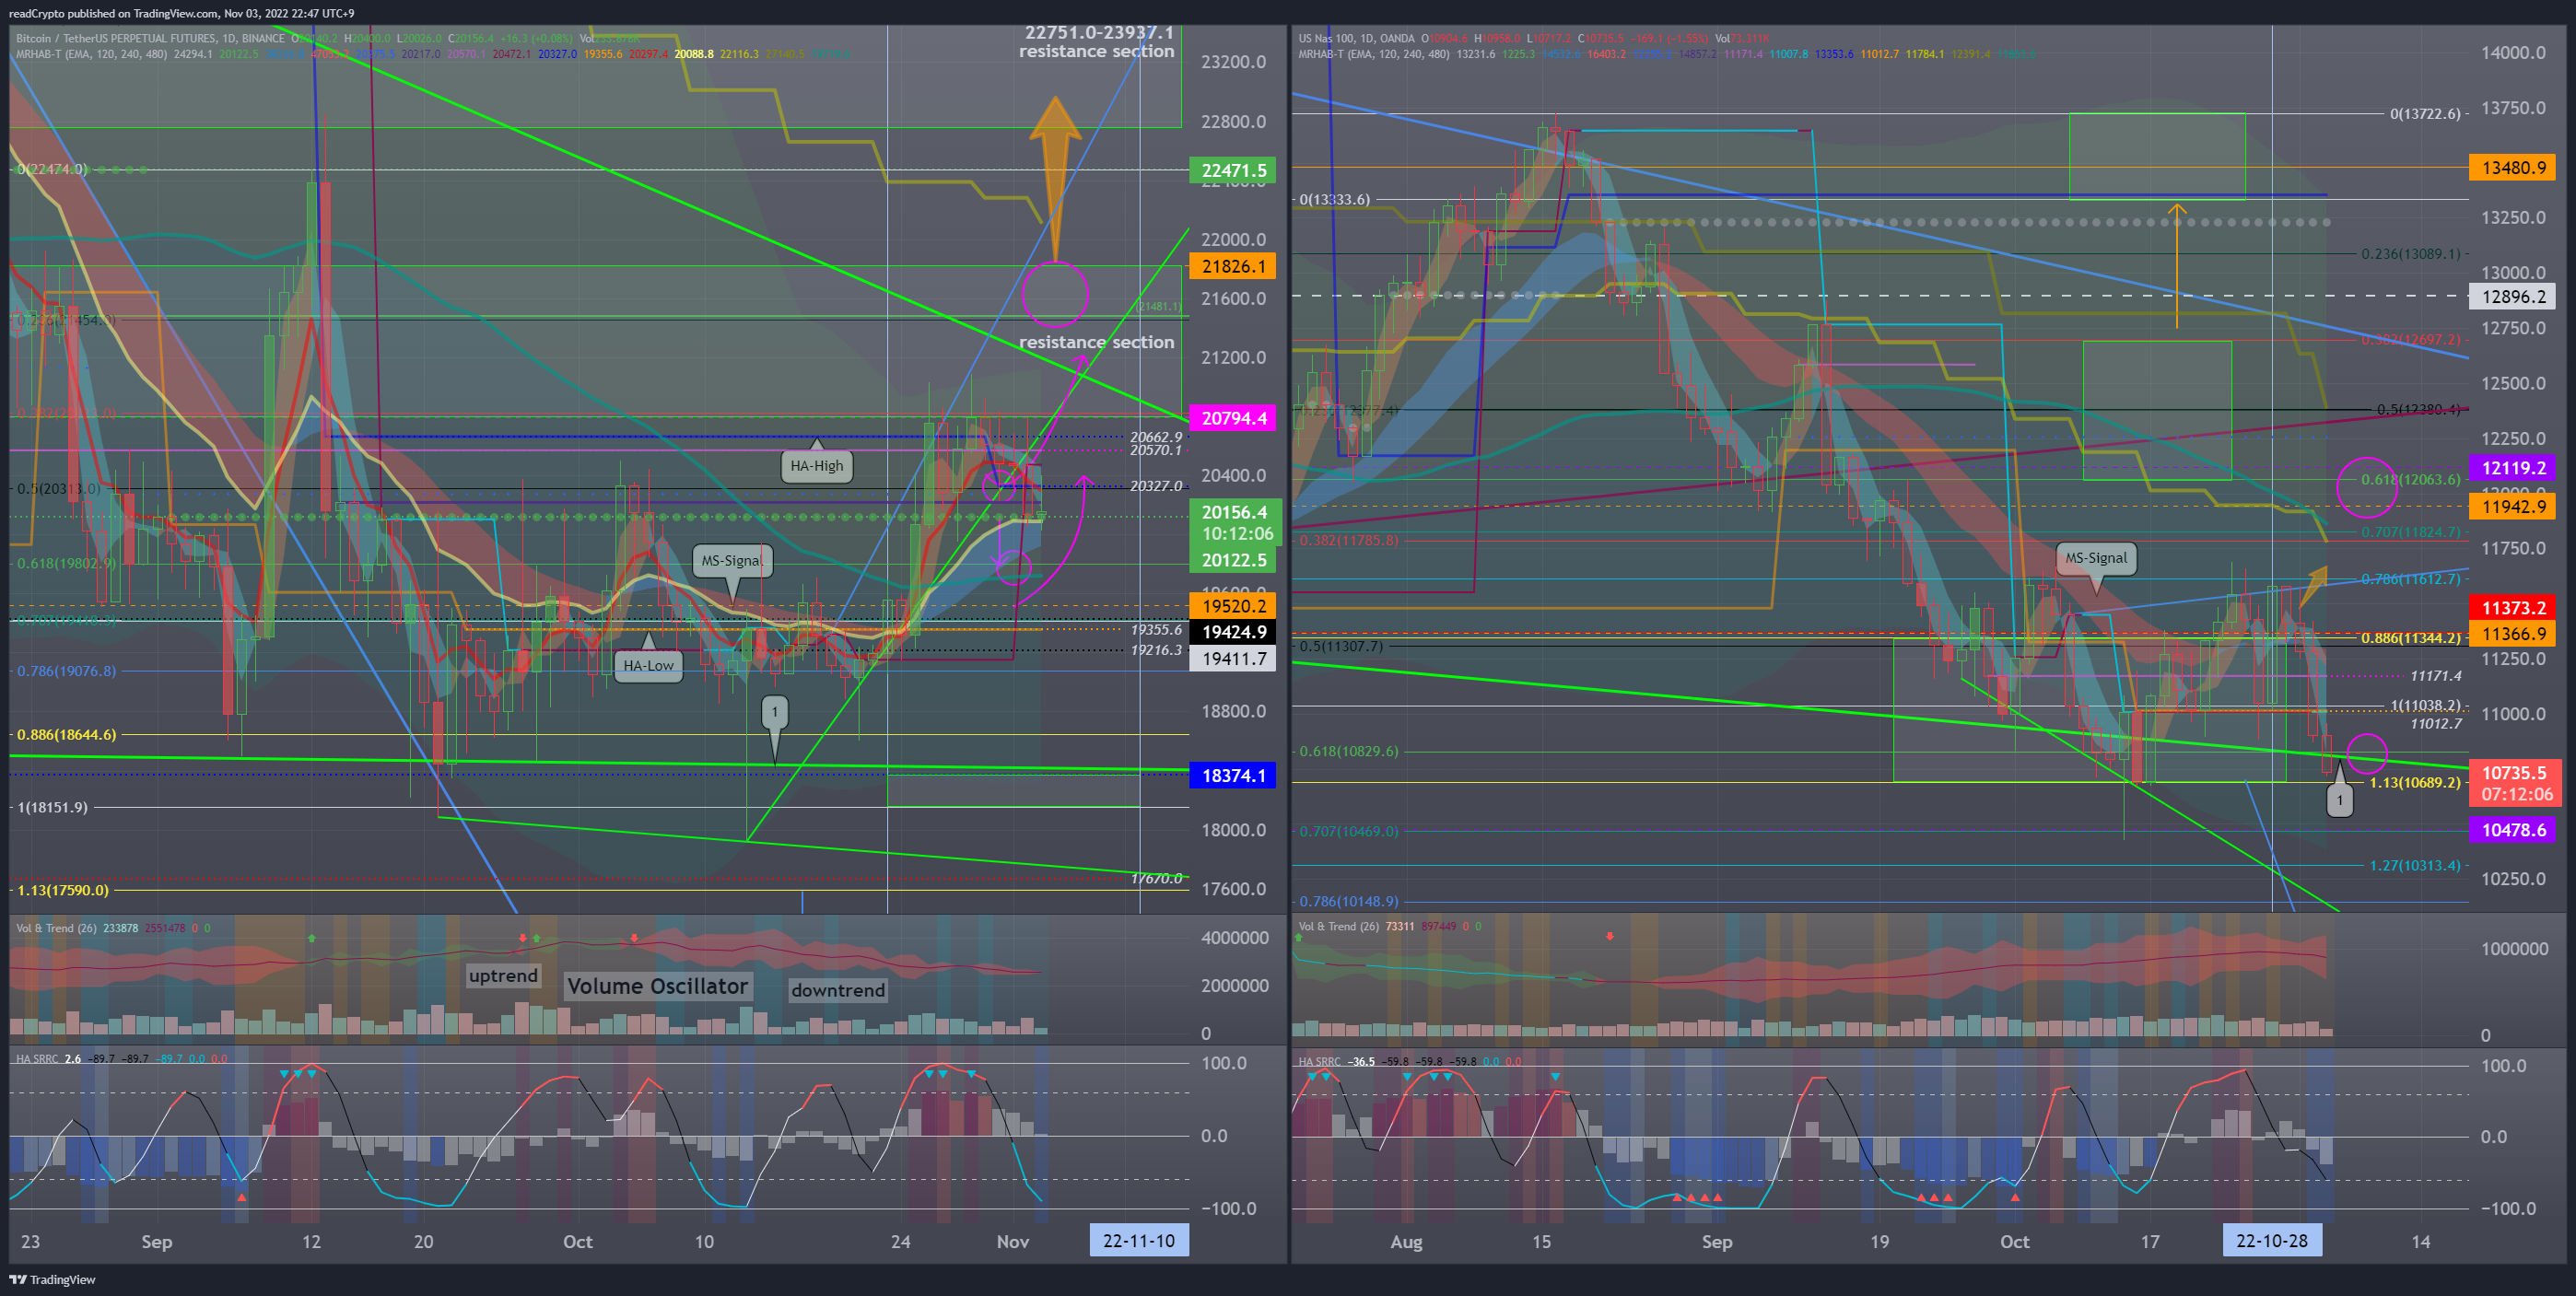Screen dimensions: 2576x1296
Task: Click the 0.886(18644.6) Fibonacci label
Action: coord(66,734)
